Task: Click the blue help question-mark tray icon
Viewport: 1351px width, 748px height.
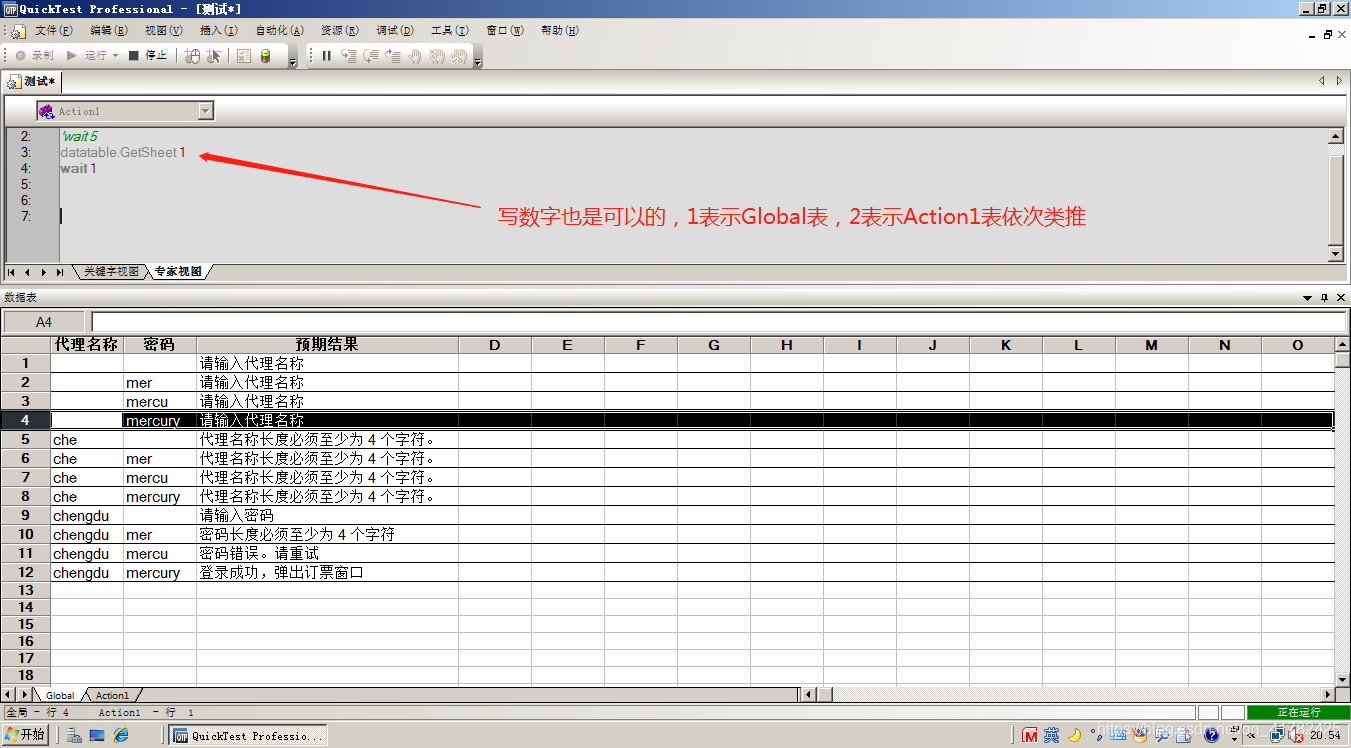Action: [x=1211, y=736]
